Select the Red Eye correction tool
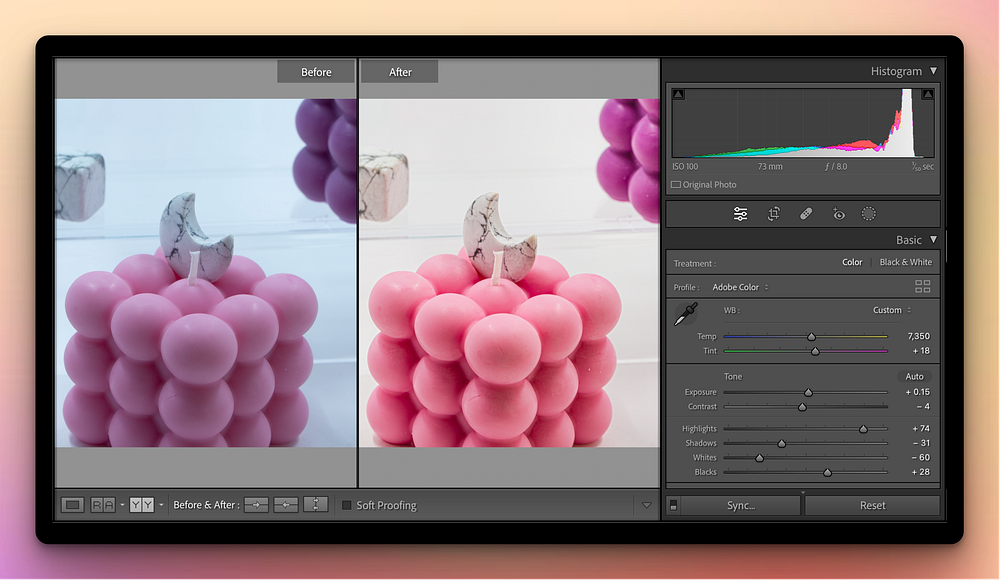Image resolution: width=1000 pixels, height=580 pixels. coord(838,214)
